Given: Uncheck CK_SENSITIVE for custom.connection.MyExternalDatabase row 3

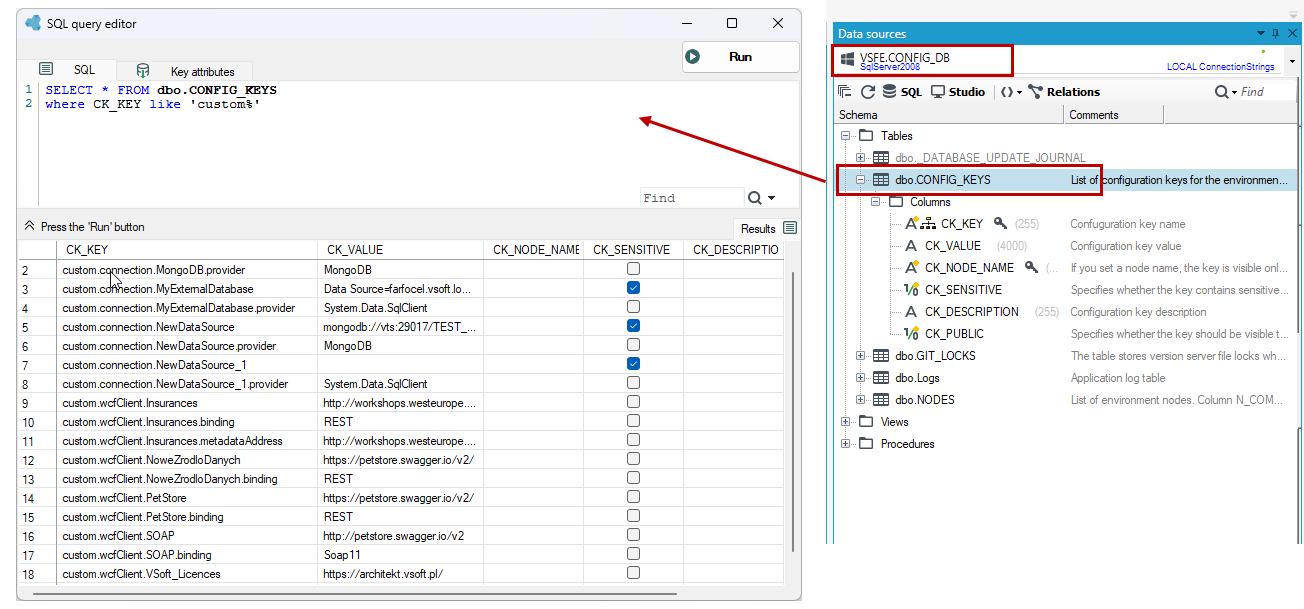Looking at the screenshot, I should click(x=633, y=288).
